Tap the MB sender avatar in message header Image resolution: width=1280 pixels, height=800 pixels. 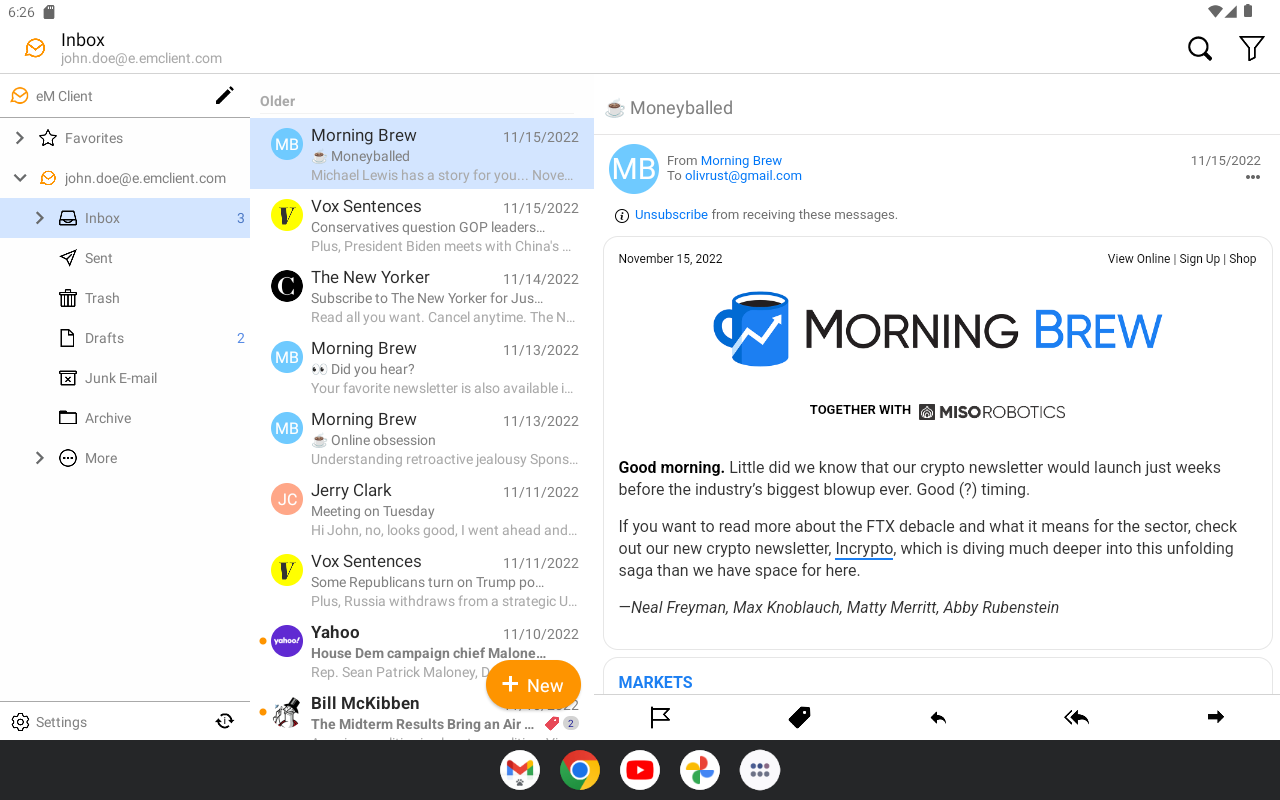pos(634,168)
